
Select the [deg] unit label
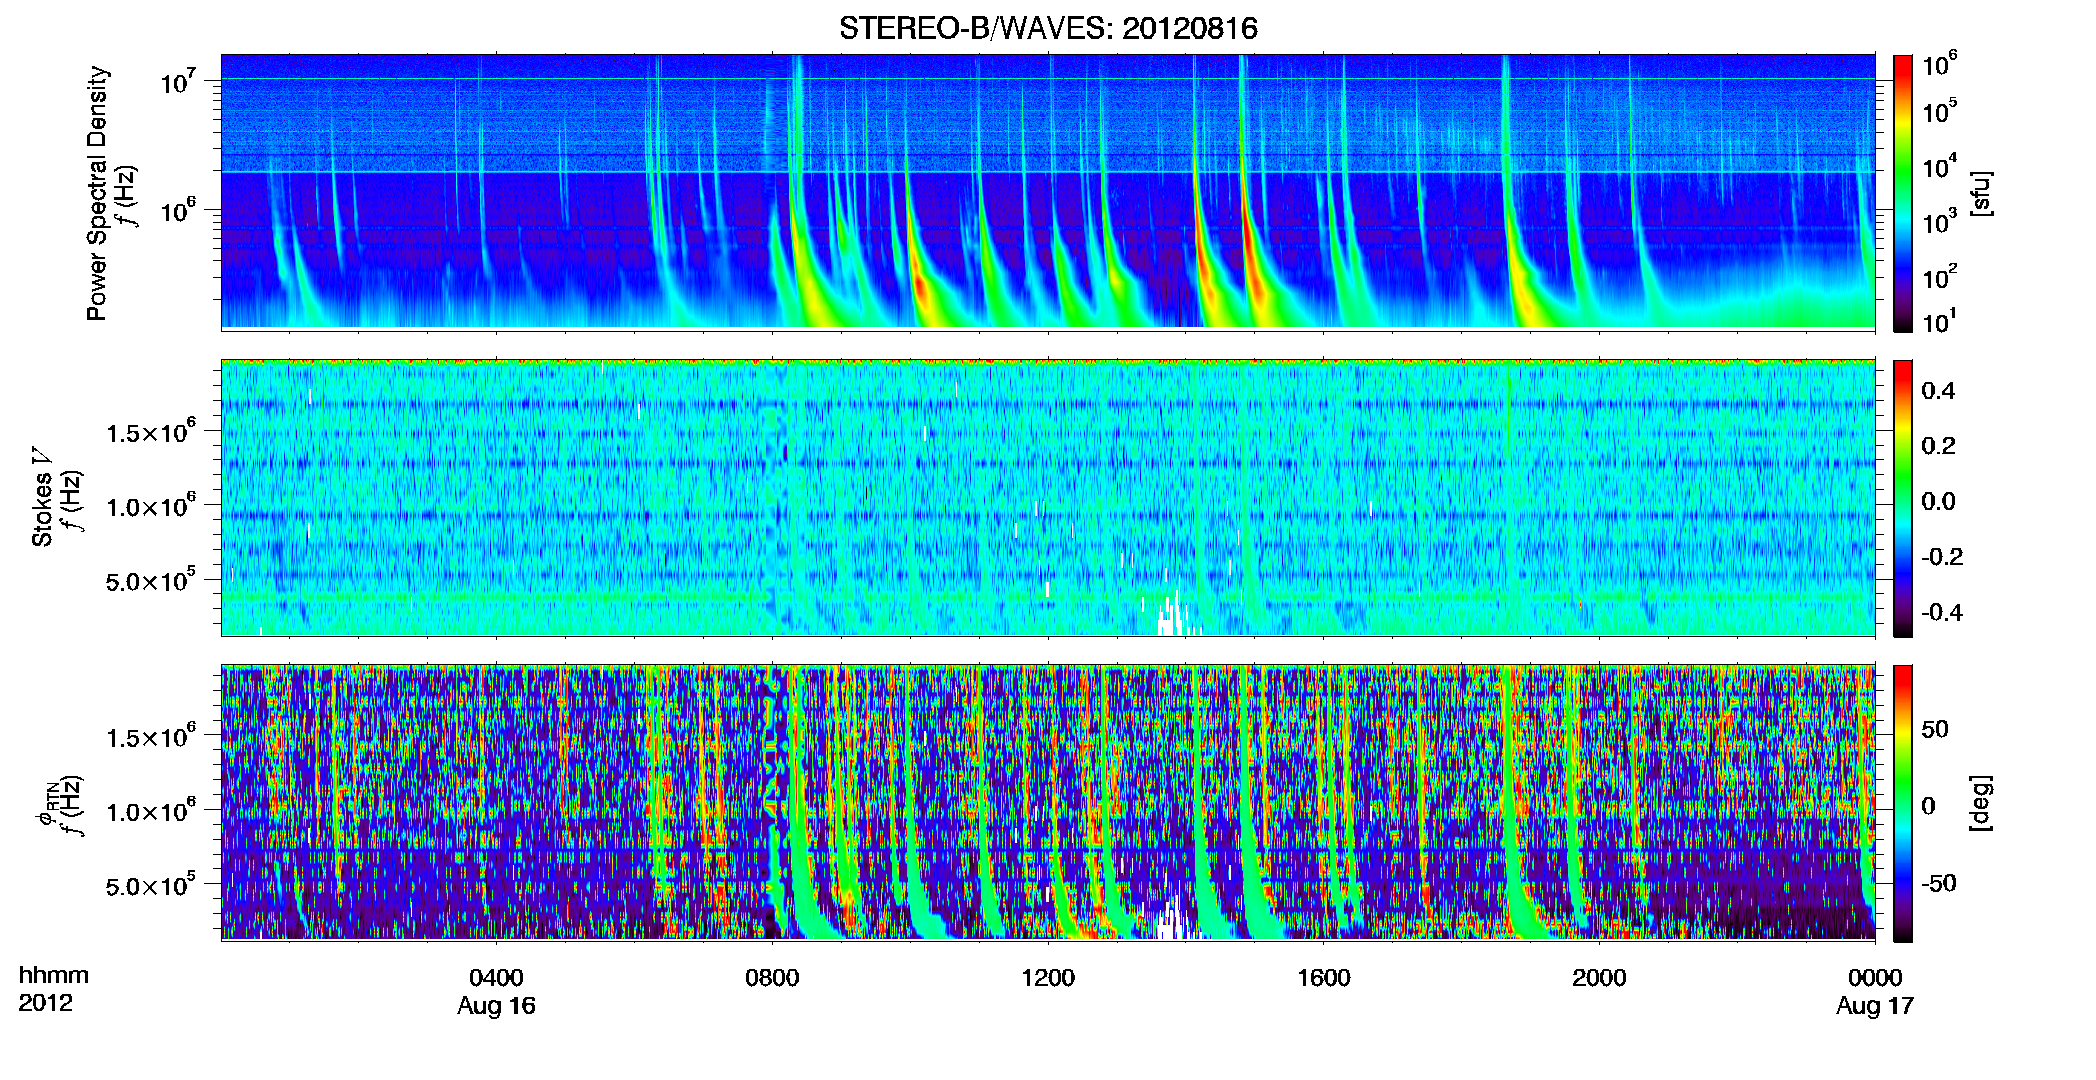tap(1980, 803)
